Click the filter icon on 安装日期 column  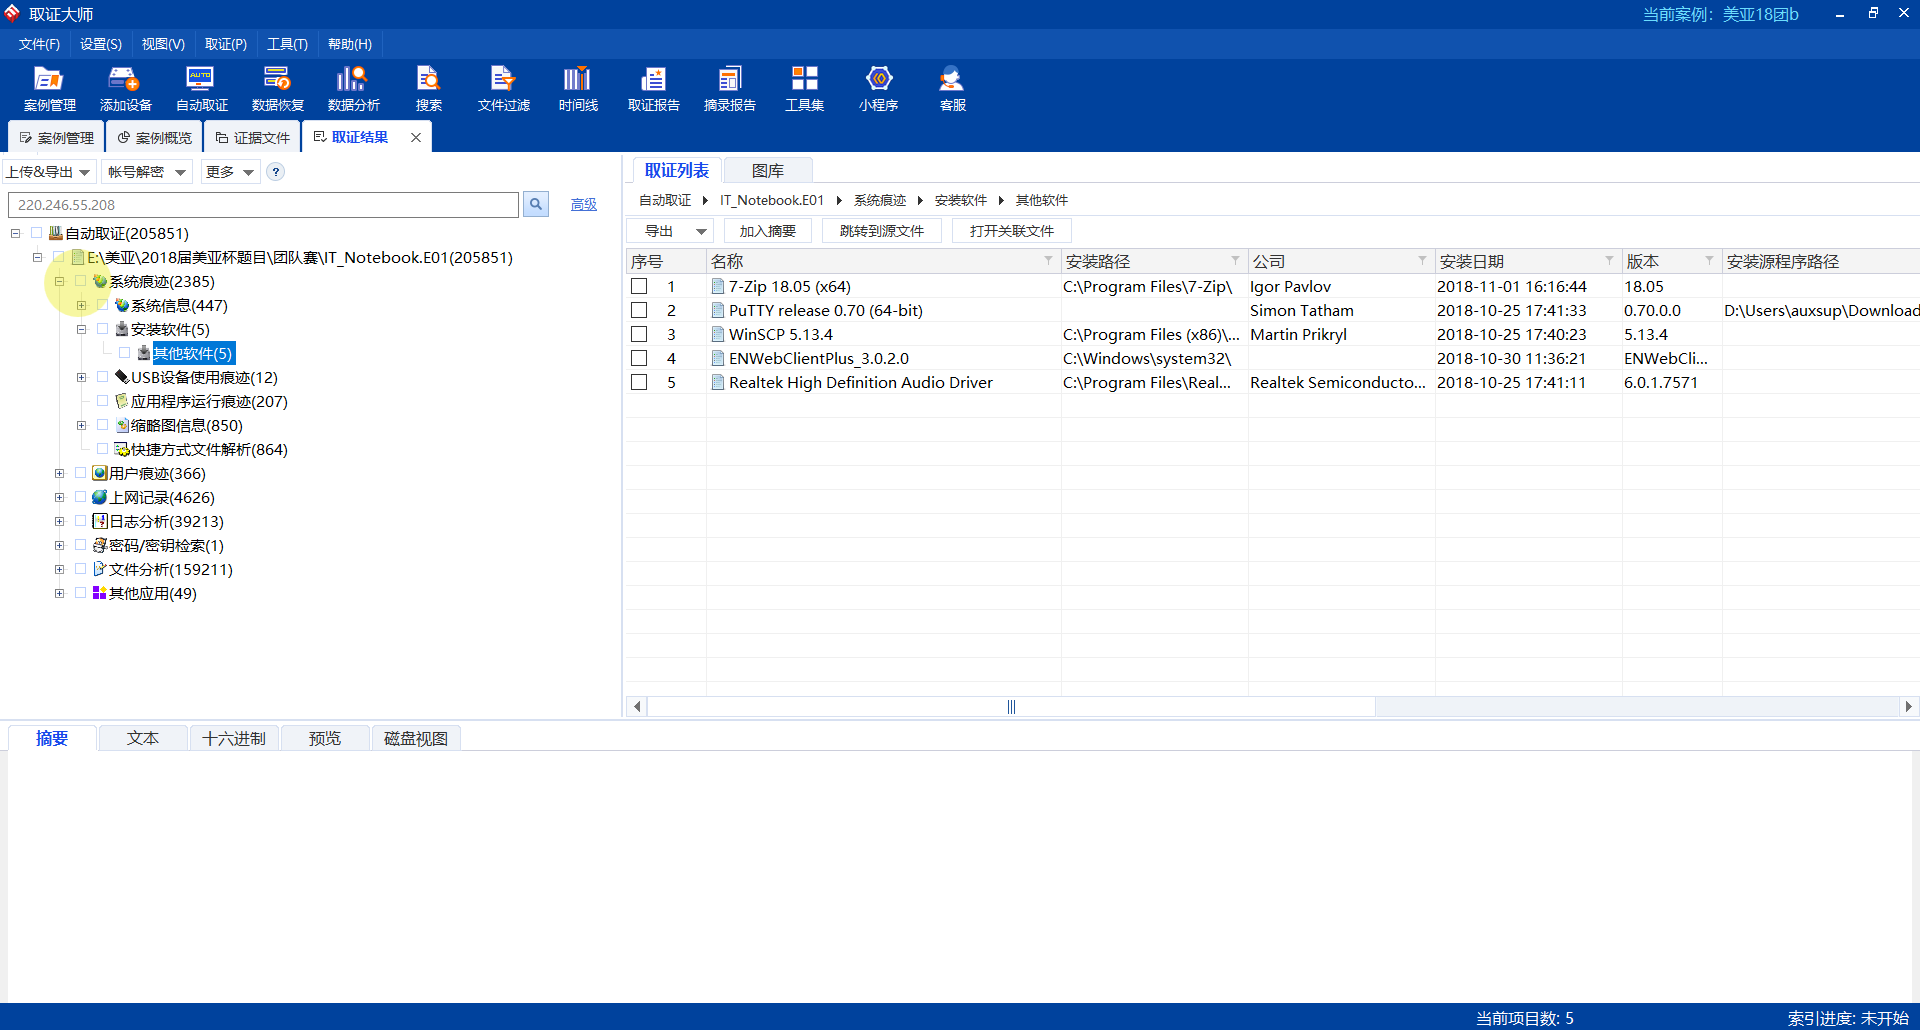tap(1609, 260)
